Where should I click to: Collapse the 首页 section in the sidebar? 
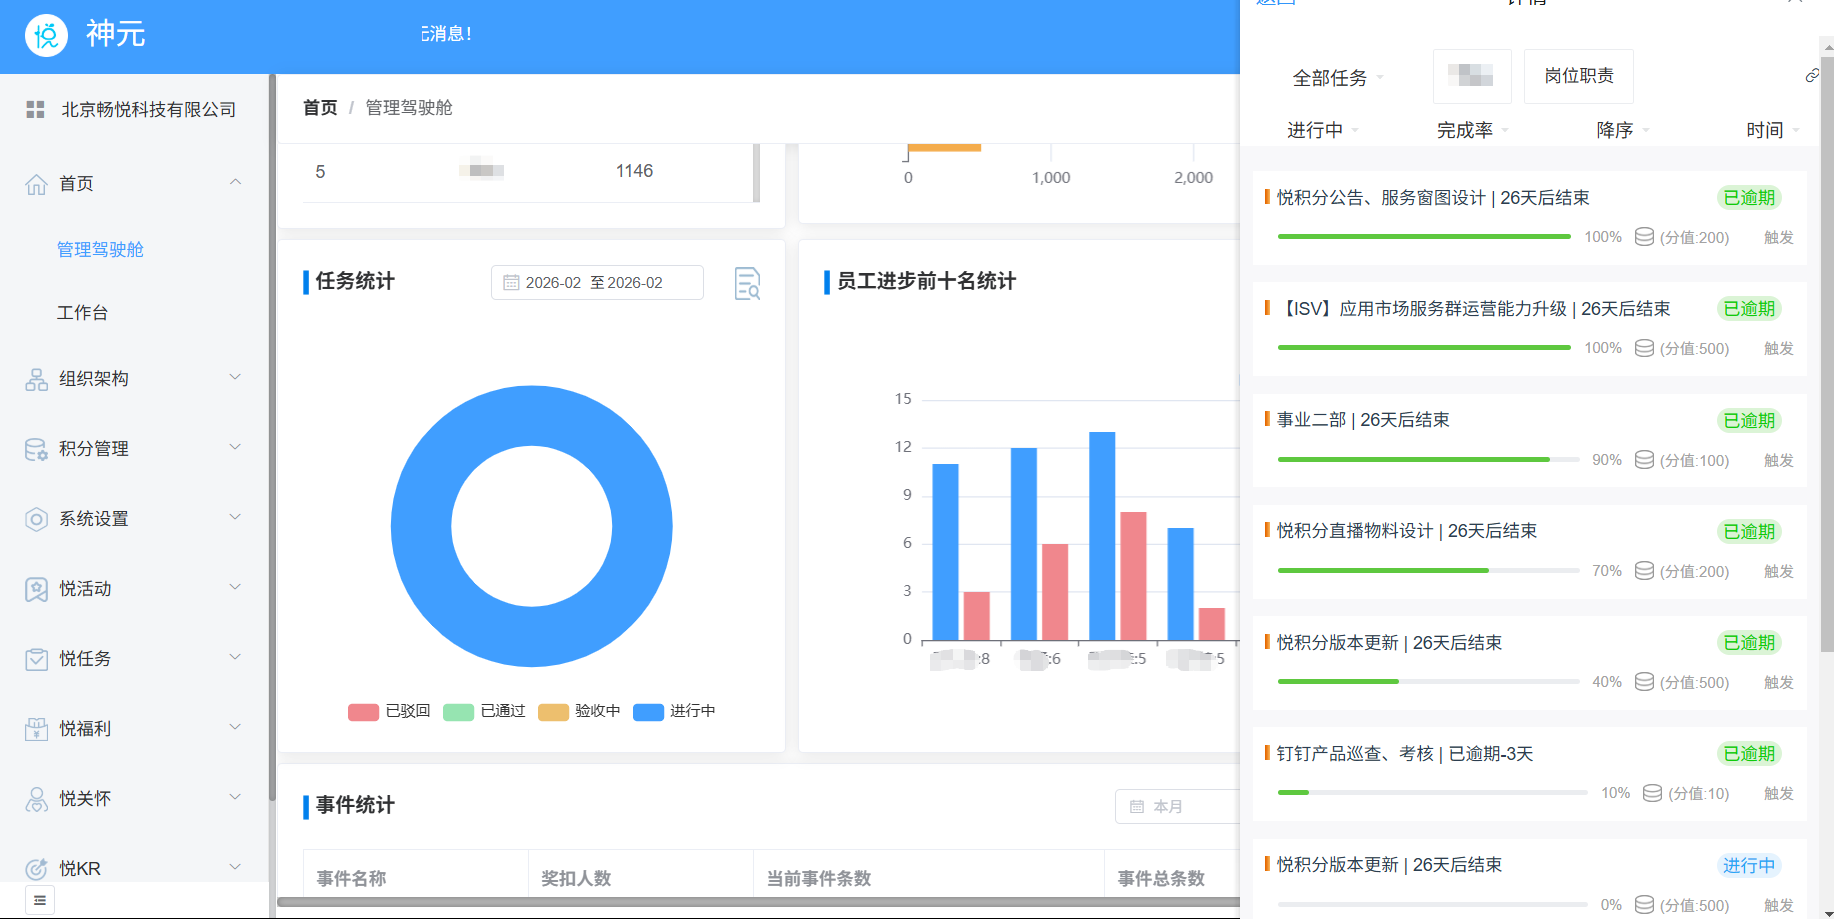coord(235,182)
